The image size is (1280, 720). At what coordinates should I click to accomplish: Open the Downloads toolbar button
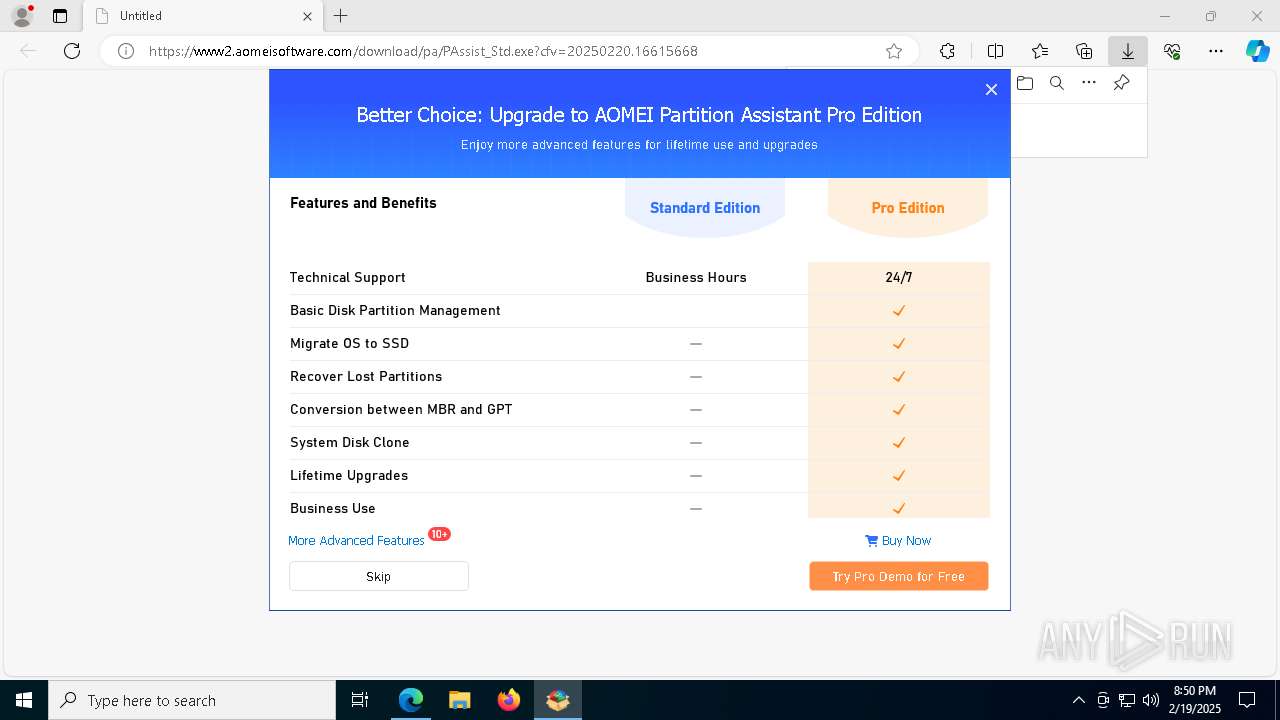[1128, 51]
